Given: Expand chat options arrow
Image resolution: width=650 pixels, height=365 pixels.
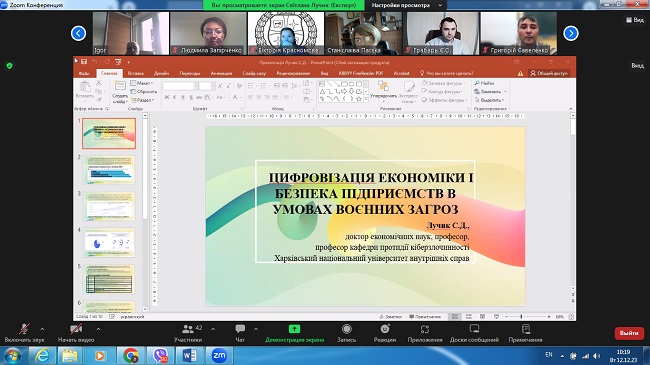Looking at the screenshot, I should pos(256,329).
